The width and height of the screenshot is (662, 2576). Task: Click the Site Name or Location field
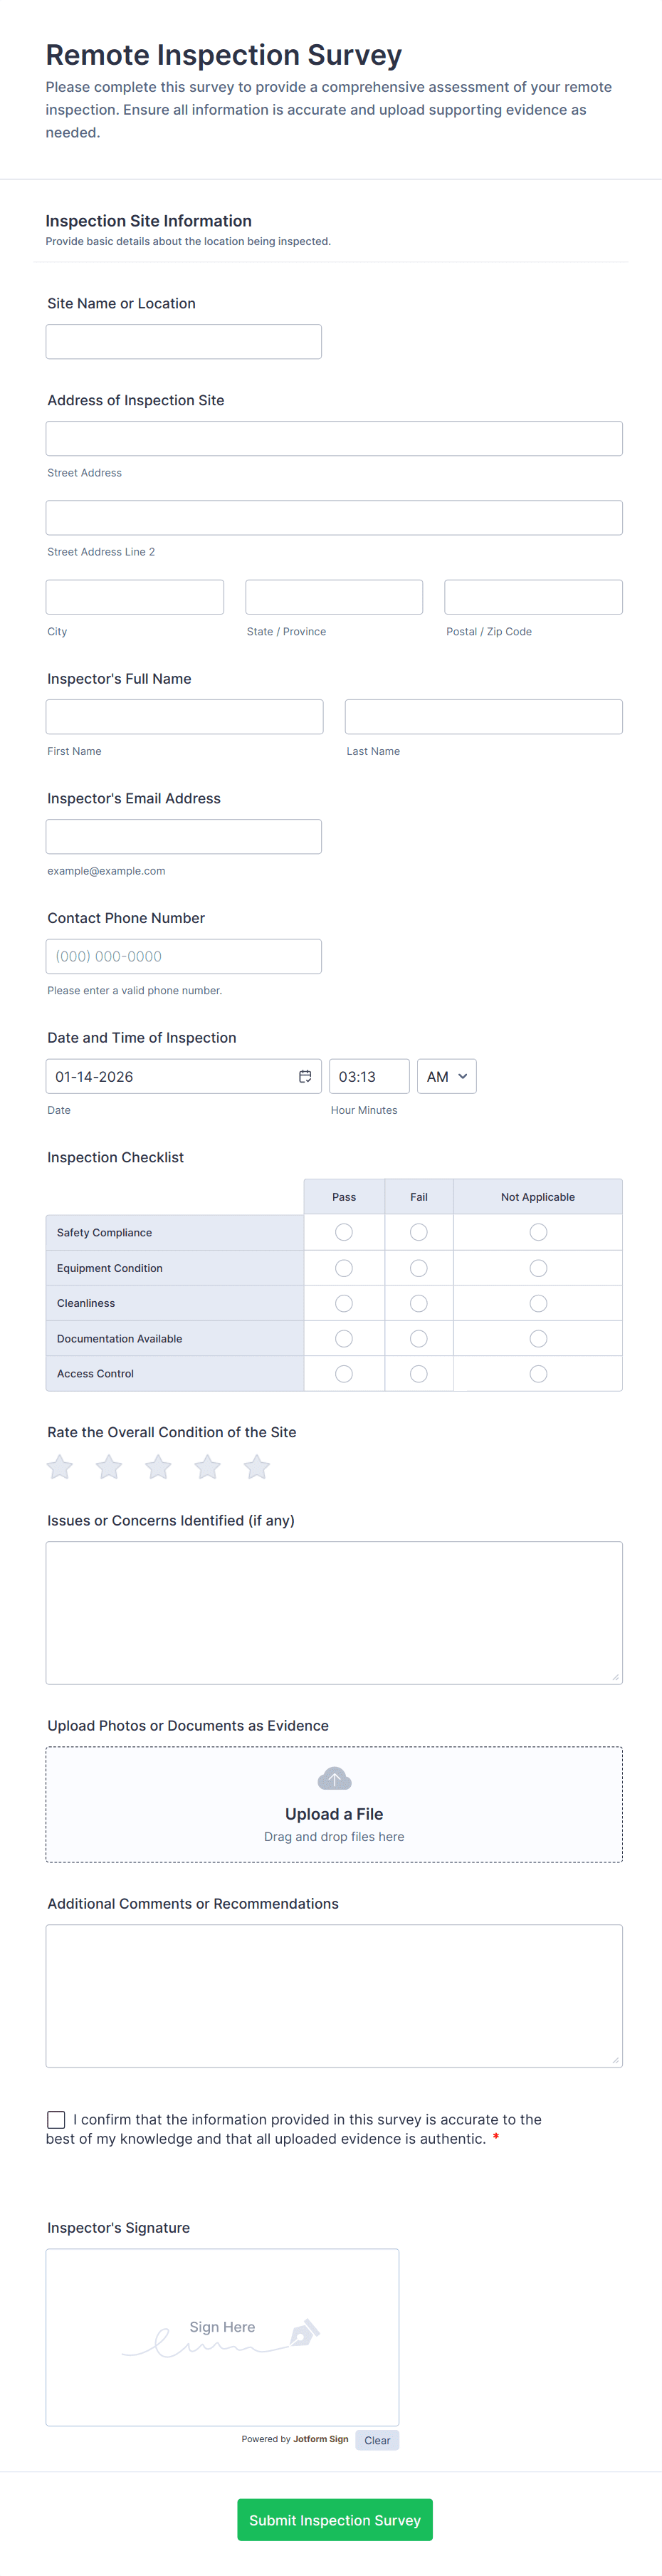tap(183, 341)
